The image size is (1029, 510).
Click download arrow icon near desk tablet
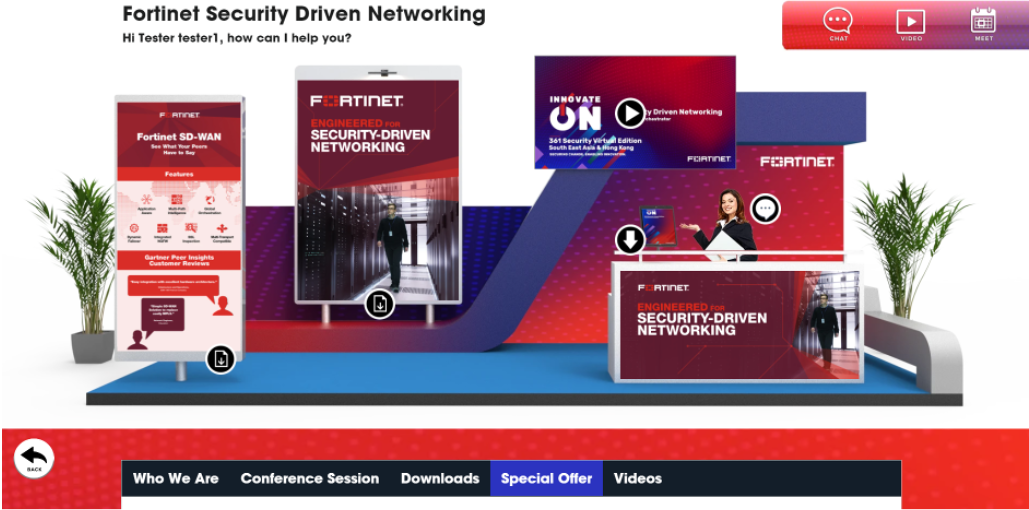pyautogui.click(x=630, y=240)
